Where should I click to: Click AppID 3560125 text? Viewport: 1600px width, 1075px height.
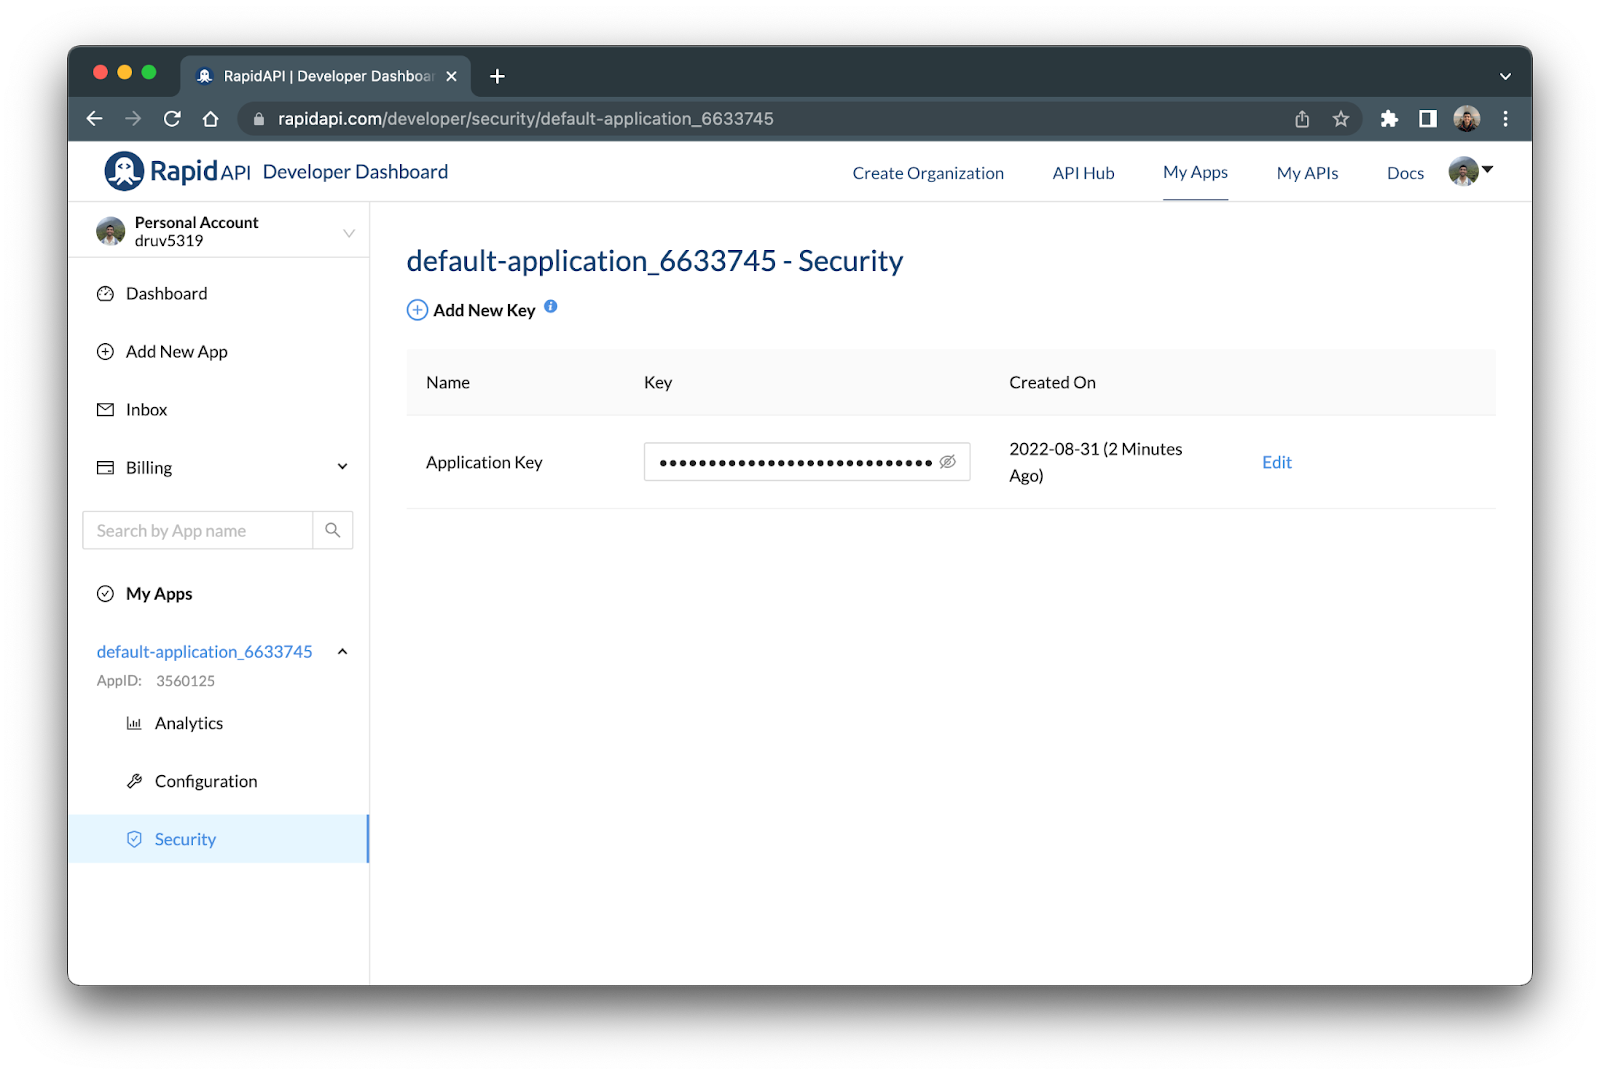pos(156,681)
